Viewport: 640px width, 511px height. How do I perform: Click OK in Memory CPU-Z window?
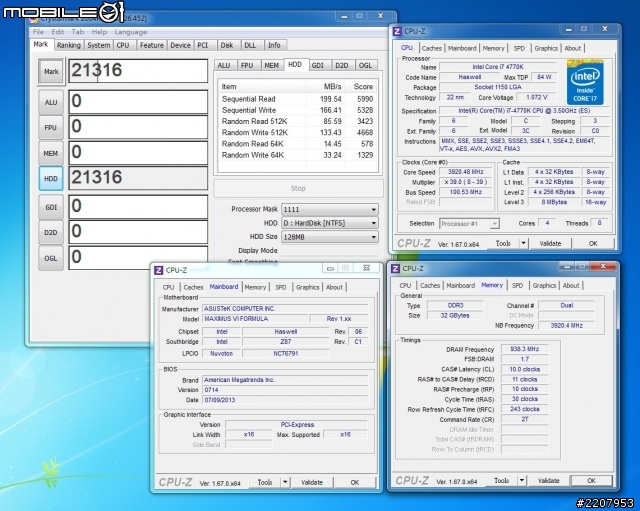[x=591, y=480]
